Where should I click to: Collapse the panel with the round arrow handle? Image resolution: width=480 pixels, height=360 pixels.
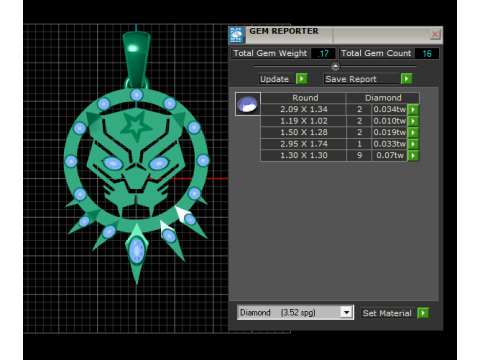(335, 66)
